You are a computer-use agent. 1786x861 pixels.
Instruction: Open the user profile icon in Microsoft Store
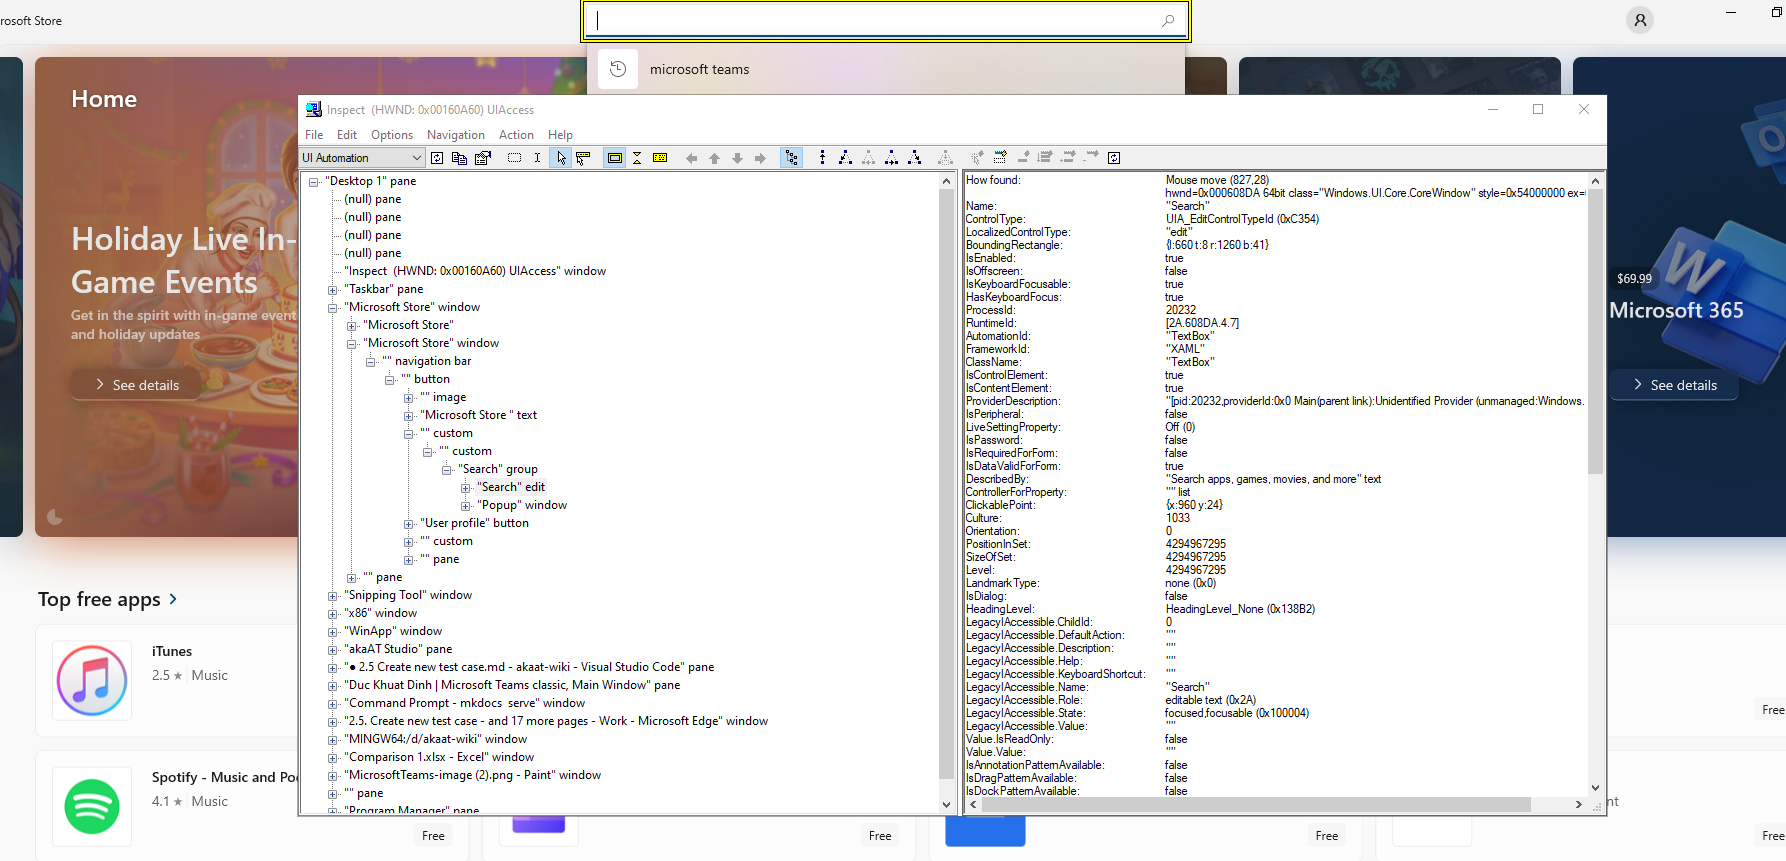1640,20
